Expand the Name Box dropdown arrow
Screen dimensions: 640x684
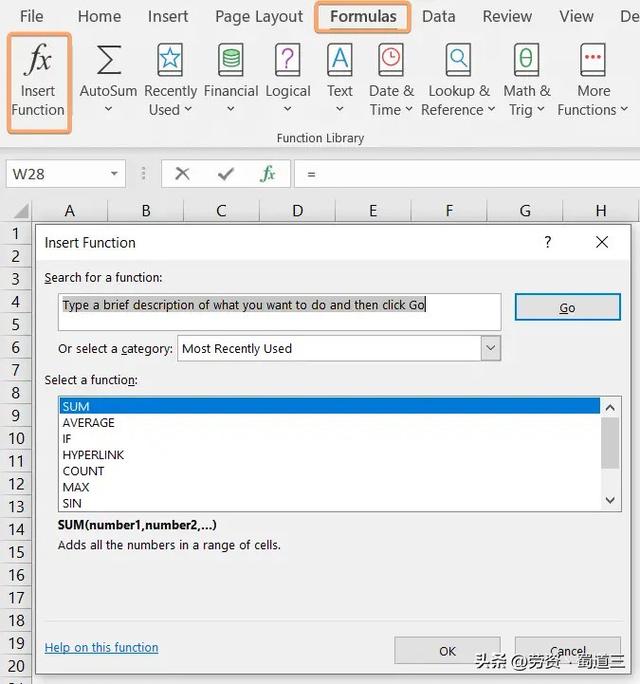click(x=114, y=174)
